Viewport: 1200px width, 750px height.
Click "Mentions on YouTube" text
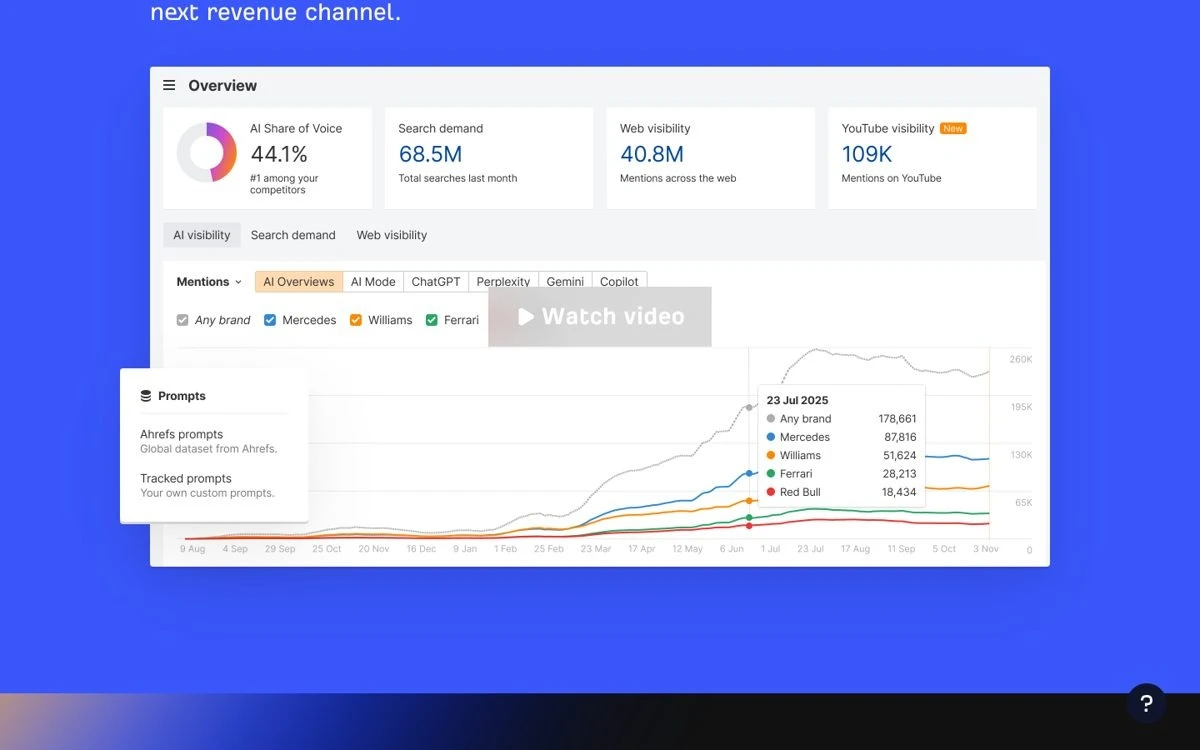point(892,178)
